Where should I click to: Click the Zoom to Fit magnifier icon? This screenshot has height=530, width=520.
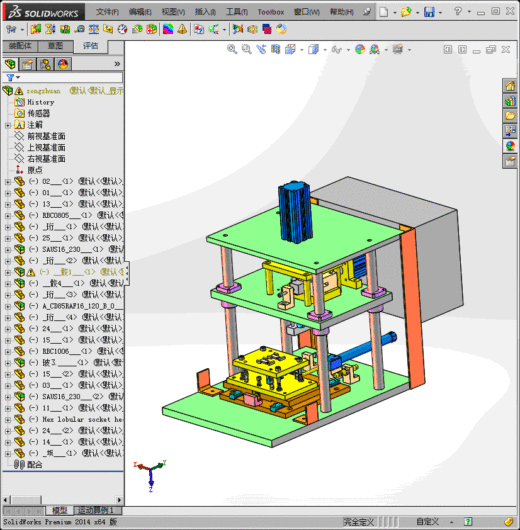tap(232, 49)
